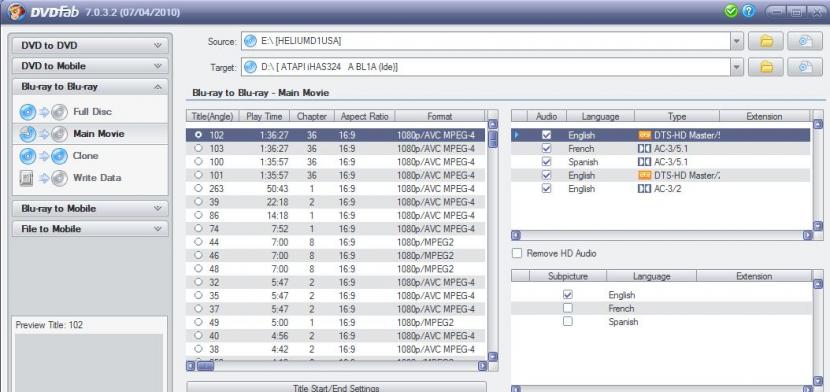Image resolution: width=830 pixels, height=392 pixels.
Task: Click title list horizontal scroll right arrow
Action: (x=482, y=366)
